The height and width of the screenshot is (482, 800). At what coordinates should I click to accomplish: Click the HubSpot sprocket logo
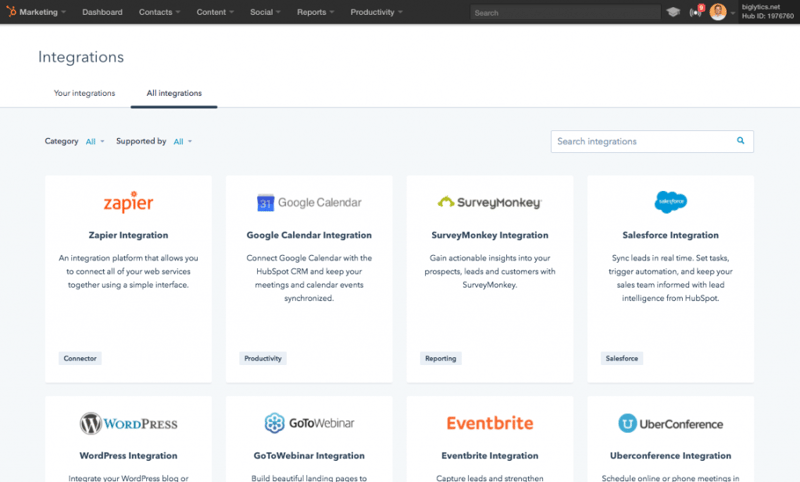pyautogui.click(x=11, y=11)
